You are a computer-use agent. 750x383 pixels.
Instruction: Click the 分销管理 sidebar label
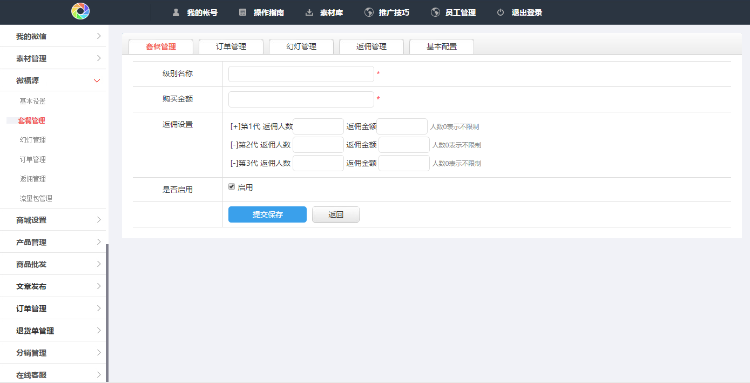pos(31,353)
